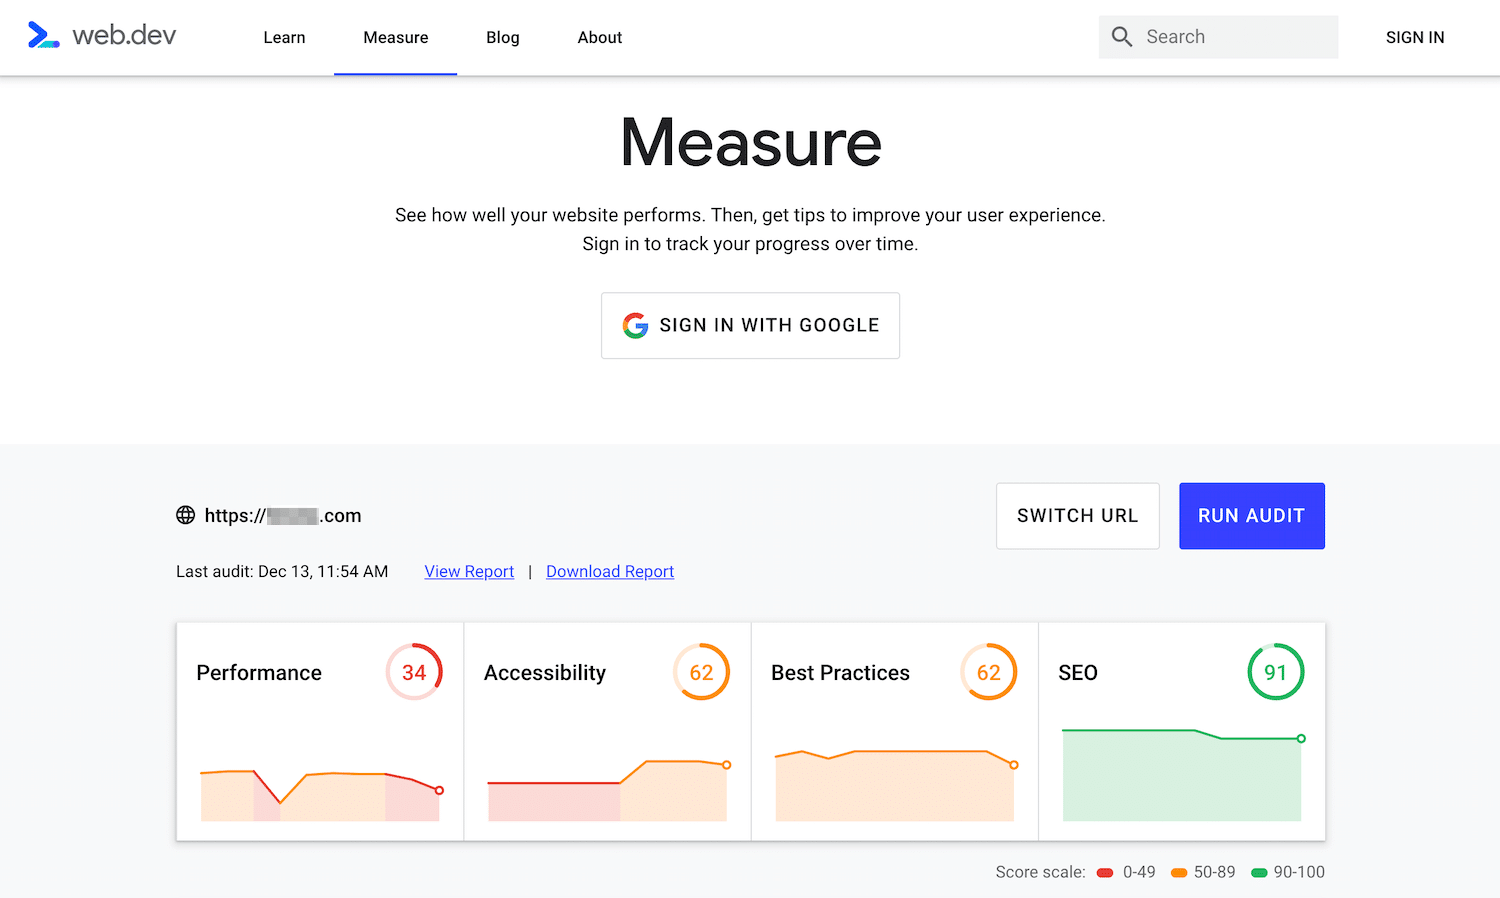
Task: Click the RUN AUDIT button
Action: pos(1251,515)
